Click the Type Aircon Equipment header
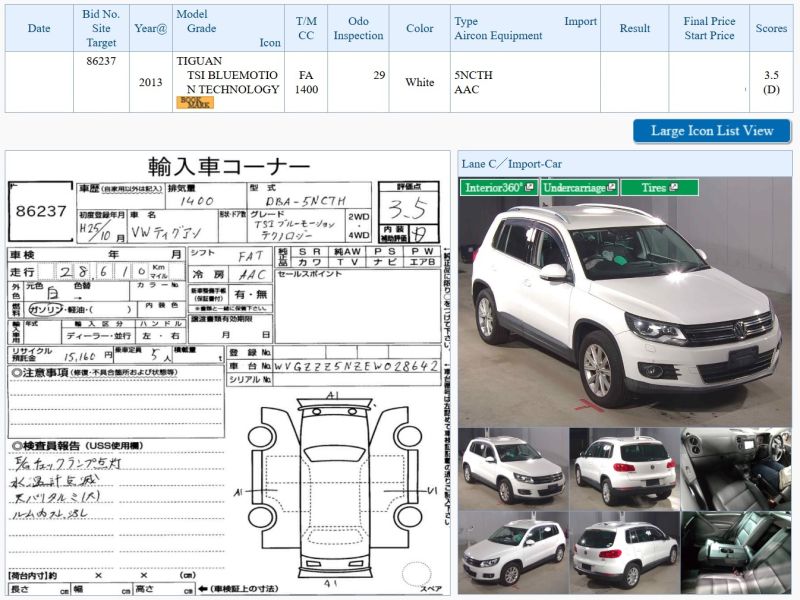The image size is (800, 600). coord(498,28)
